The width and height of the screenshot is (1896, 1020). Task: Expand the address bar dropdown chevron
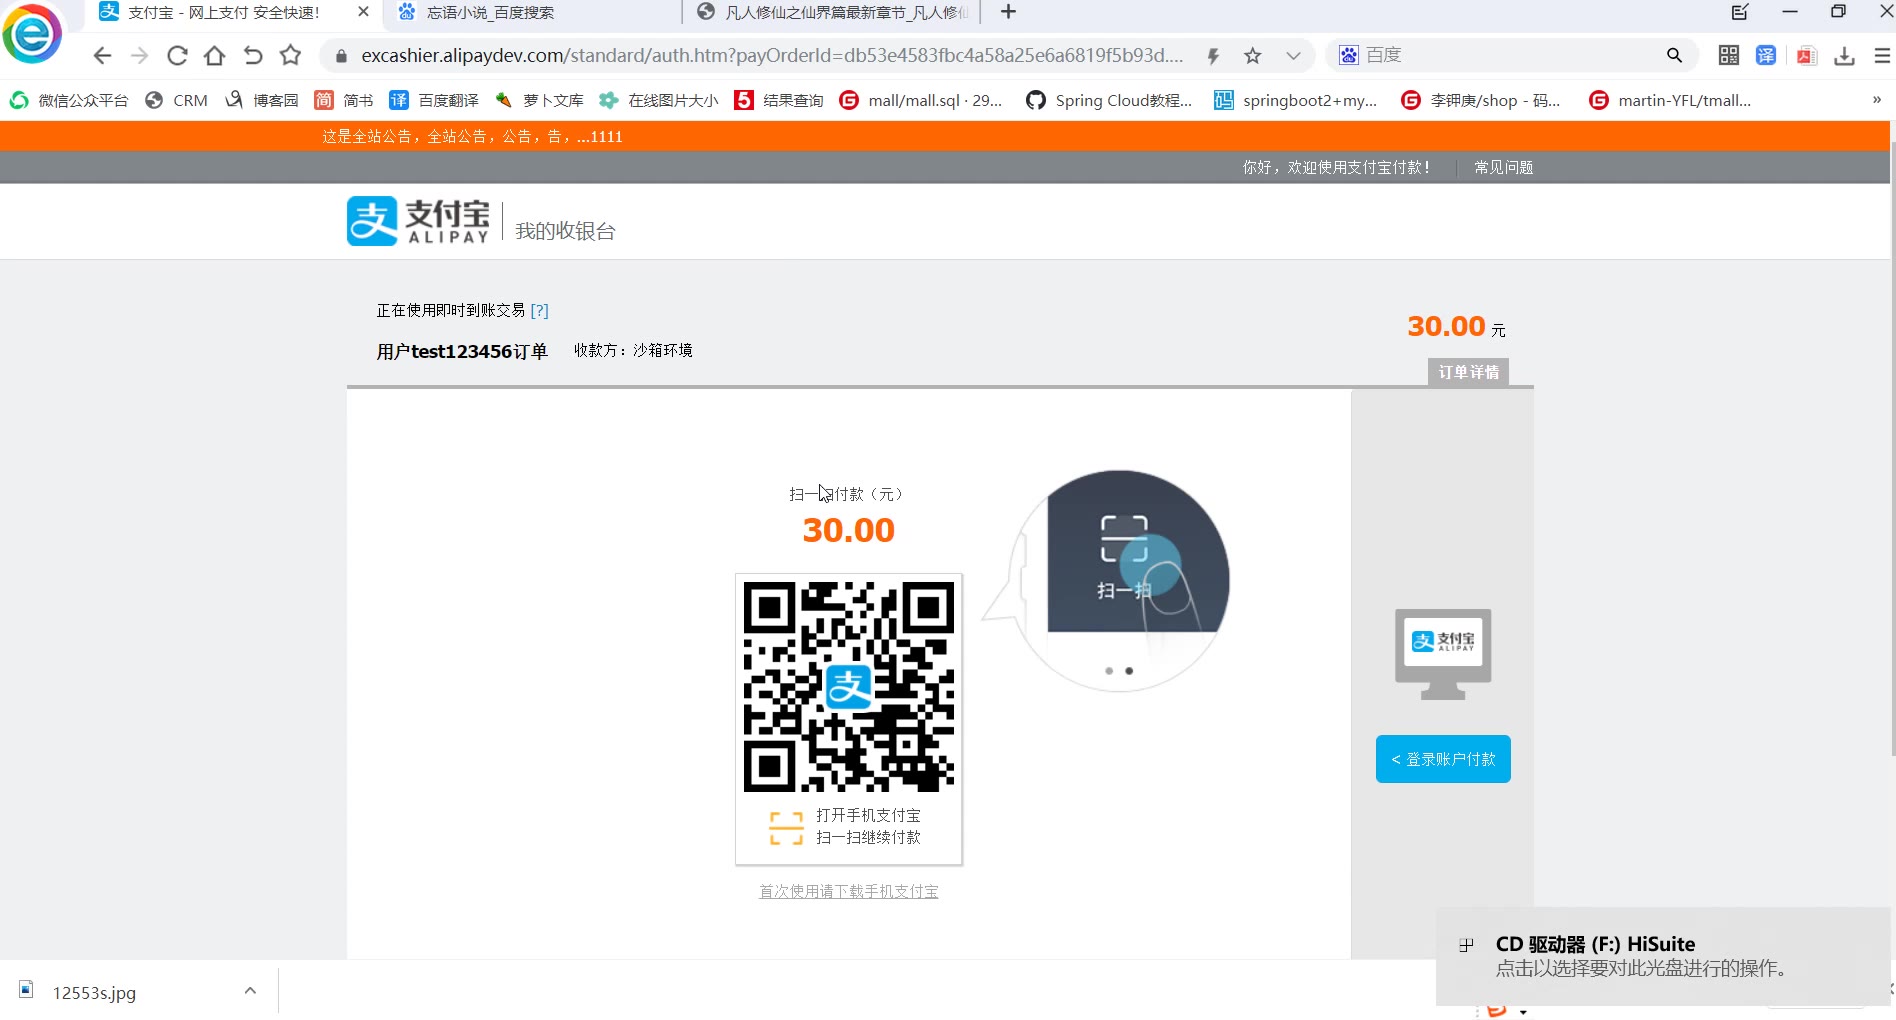1293,56
